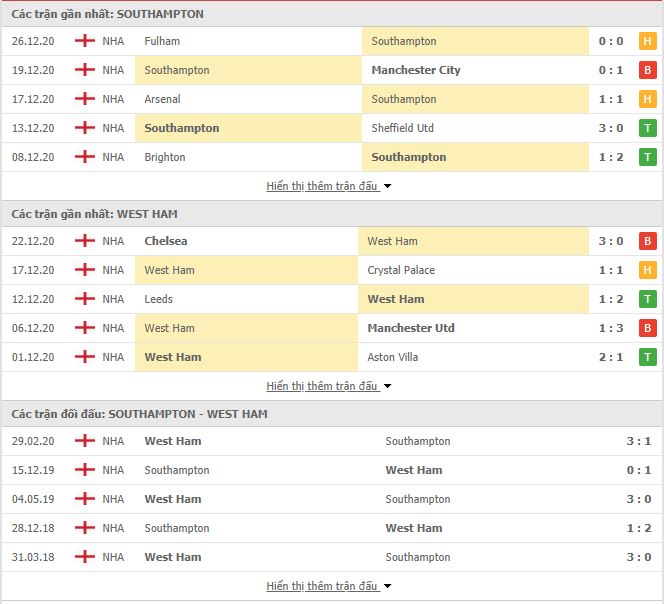Select the highlighted Southampton cell versus Brighton
Image resolution: width=664 pixels, height=604 pixels.
tap(475, 157)
